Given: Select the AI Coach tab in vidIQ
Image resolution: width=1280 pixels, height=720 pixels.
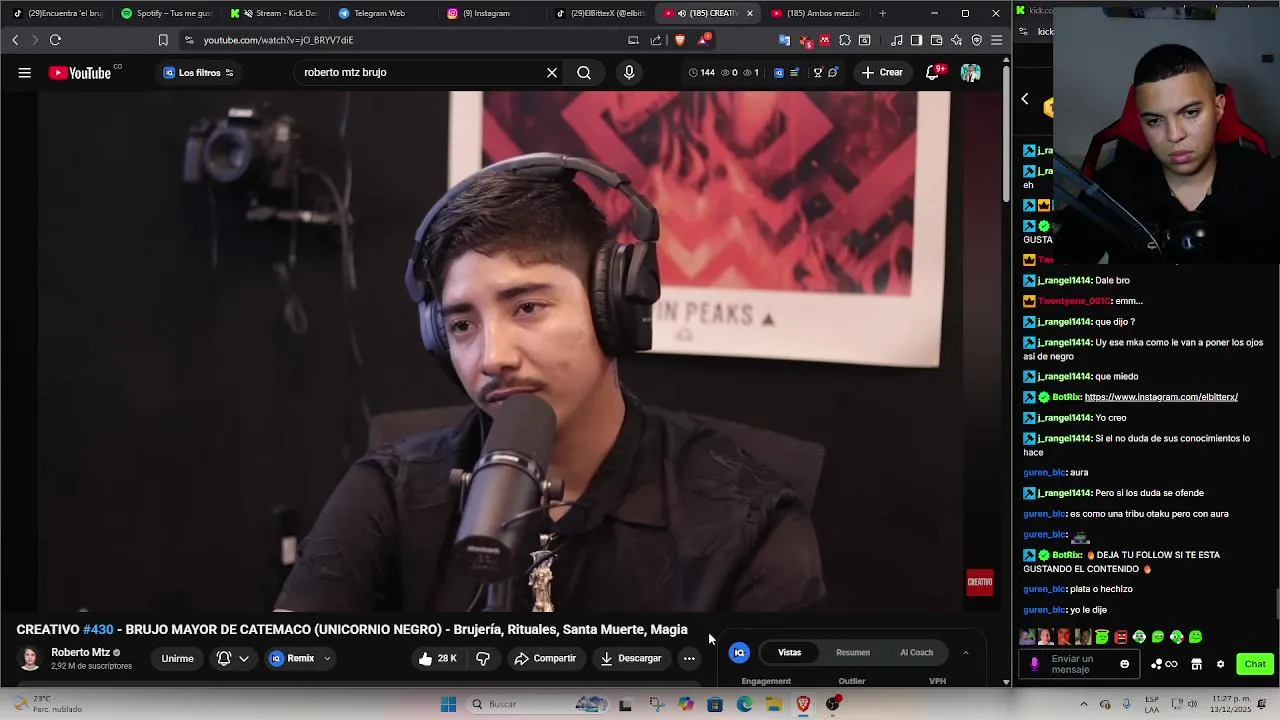Looking at the screenshot, I should click(x=916, y=652).
